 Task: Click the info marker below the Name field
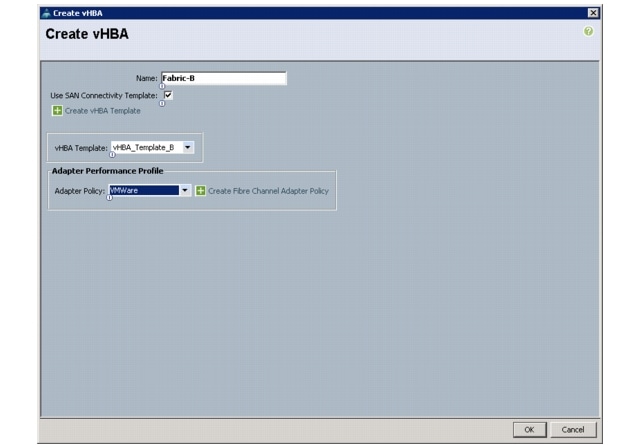pyautogui.click(x=162, y=86)
